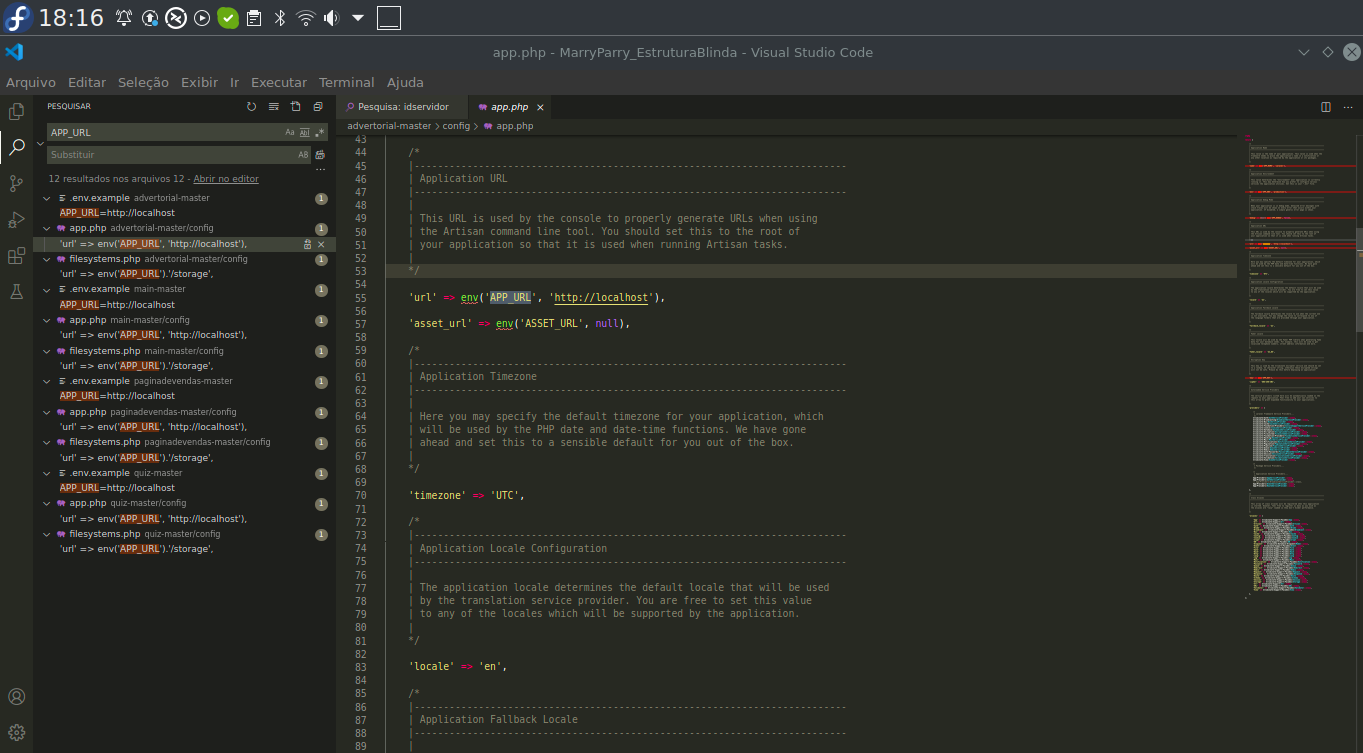Screen dimensions: 1363x753
Task: Clear the search results
Action: point(274,107)
